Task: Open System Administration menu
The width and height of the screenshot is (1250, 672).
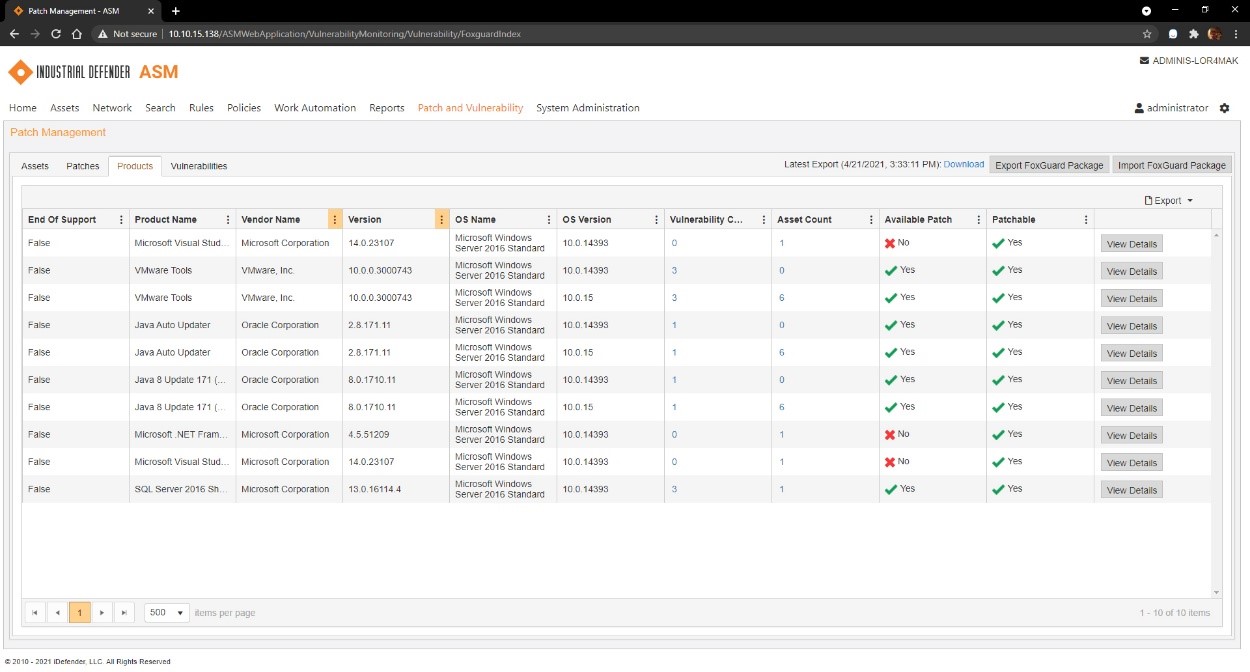Action: (x=588, y=108)
